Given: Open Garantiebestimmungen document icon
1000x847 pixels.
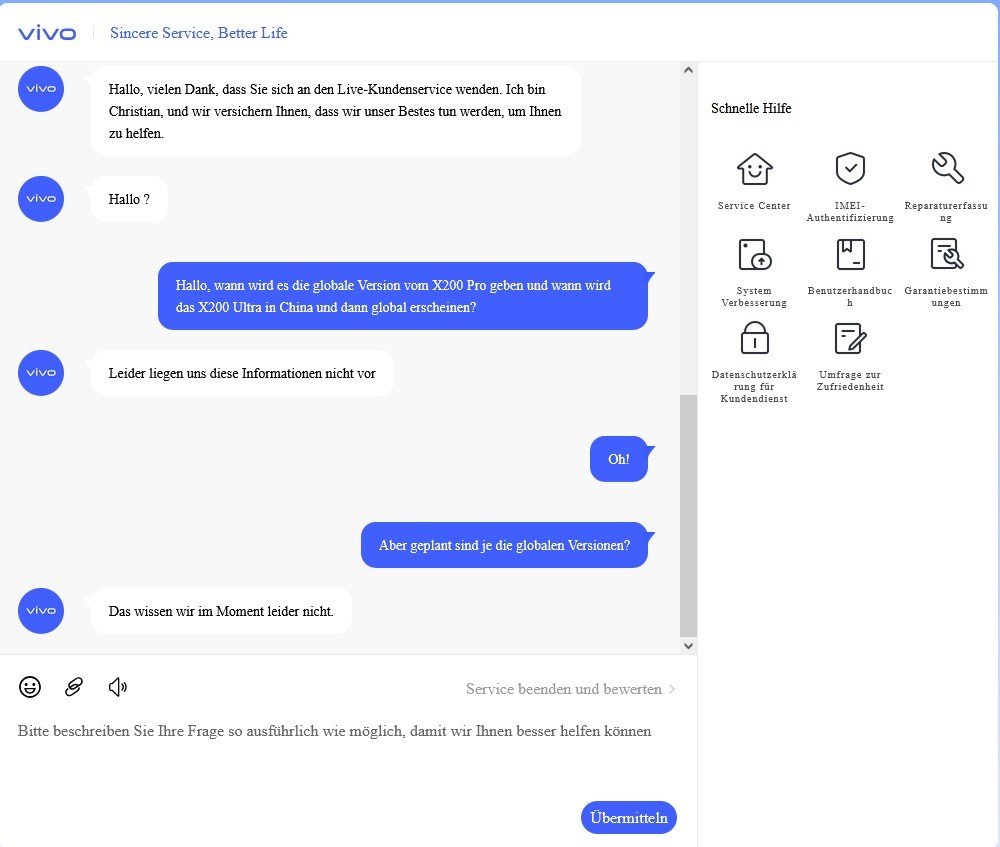Looking at the screenshot, I should point(947,254).
